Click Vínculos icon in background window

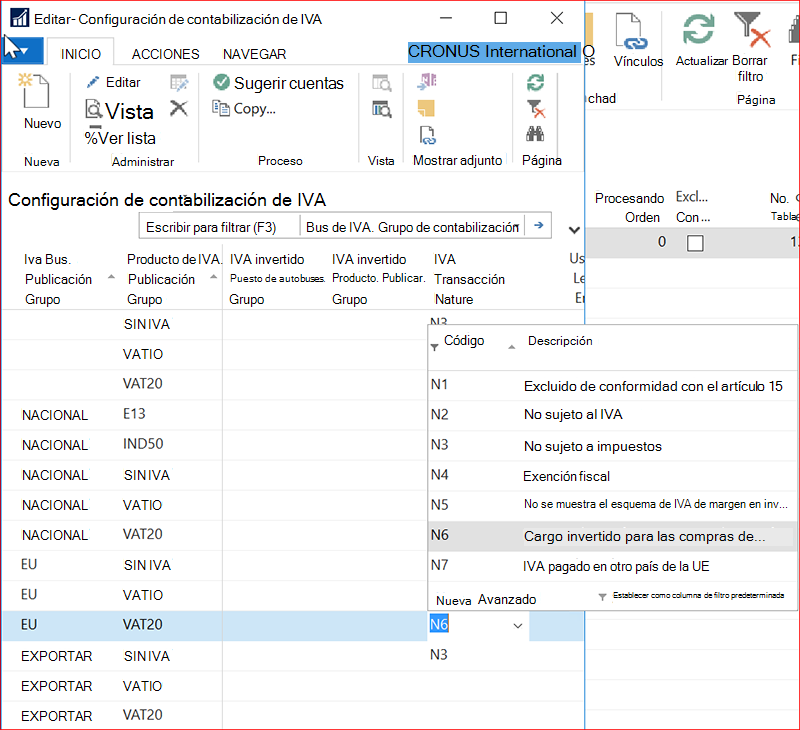click(638, 41)
